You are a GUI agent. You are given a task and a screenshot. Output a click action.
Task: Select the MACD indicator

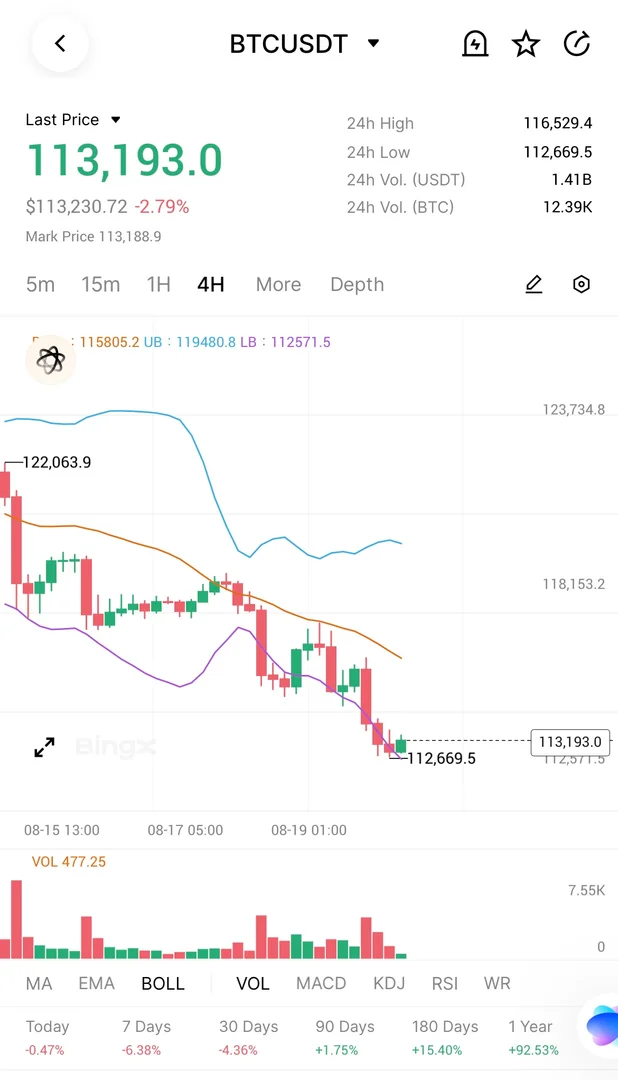321,984
